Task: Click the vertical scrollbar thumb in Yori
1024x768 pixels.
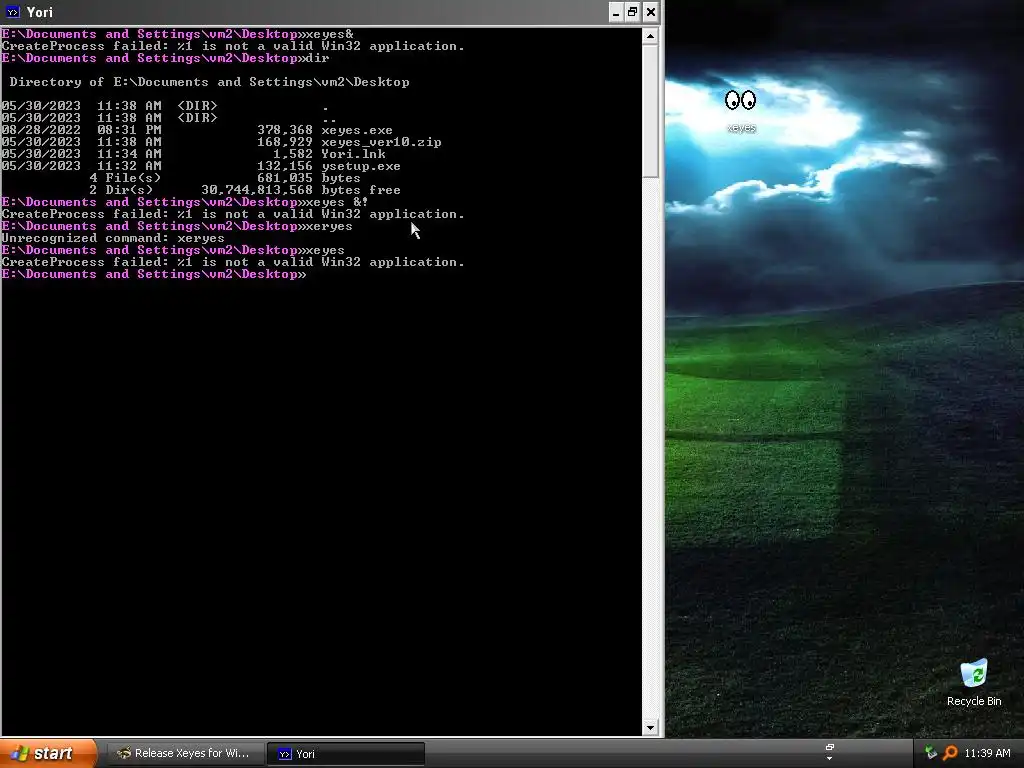Action: pos(650,110)
